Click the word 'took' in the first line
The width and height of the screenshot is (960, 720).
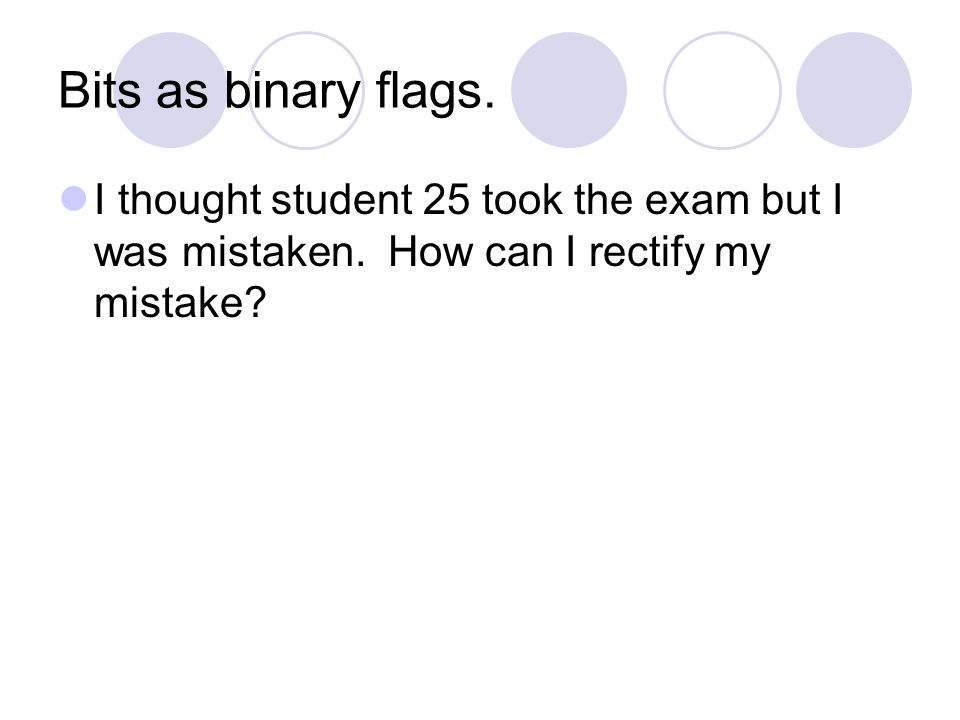pyautogui.click(x=522, y=200)
